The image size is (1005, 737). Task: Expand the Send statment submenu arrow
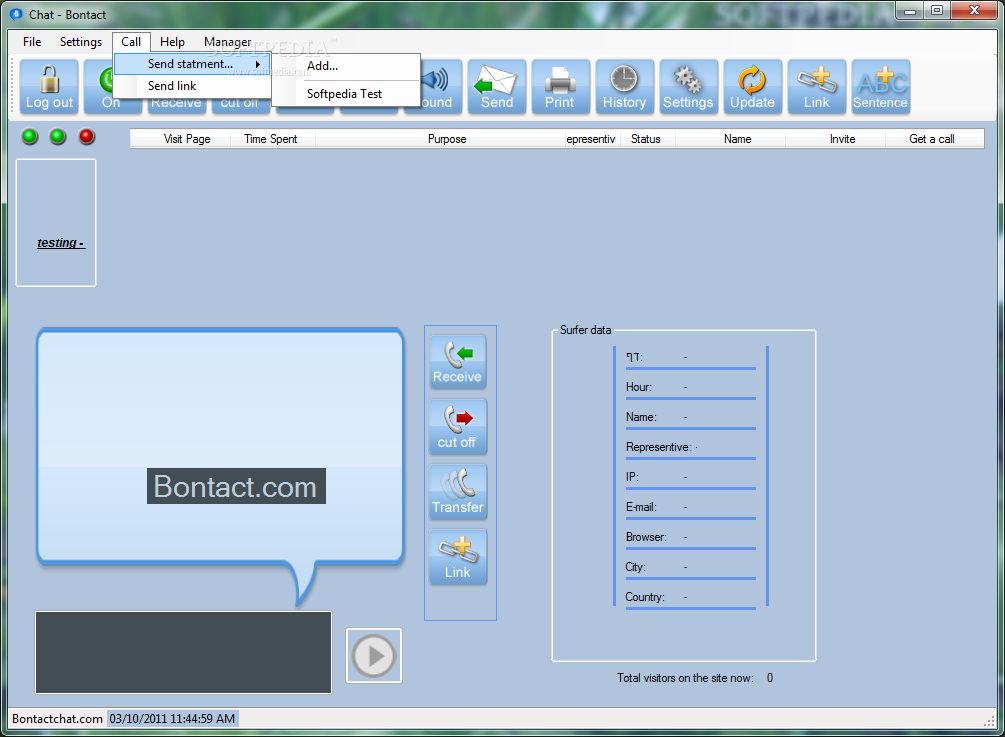coord(258,64)
